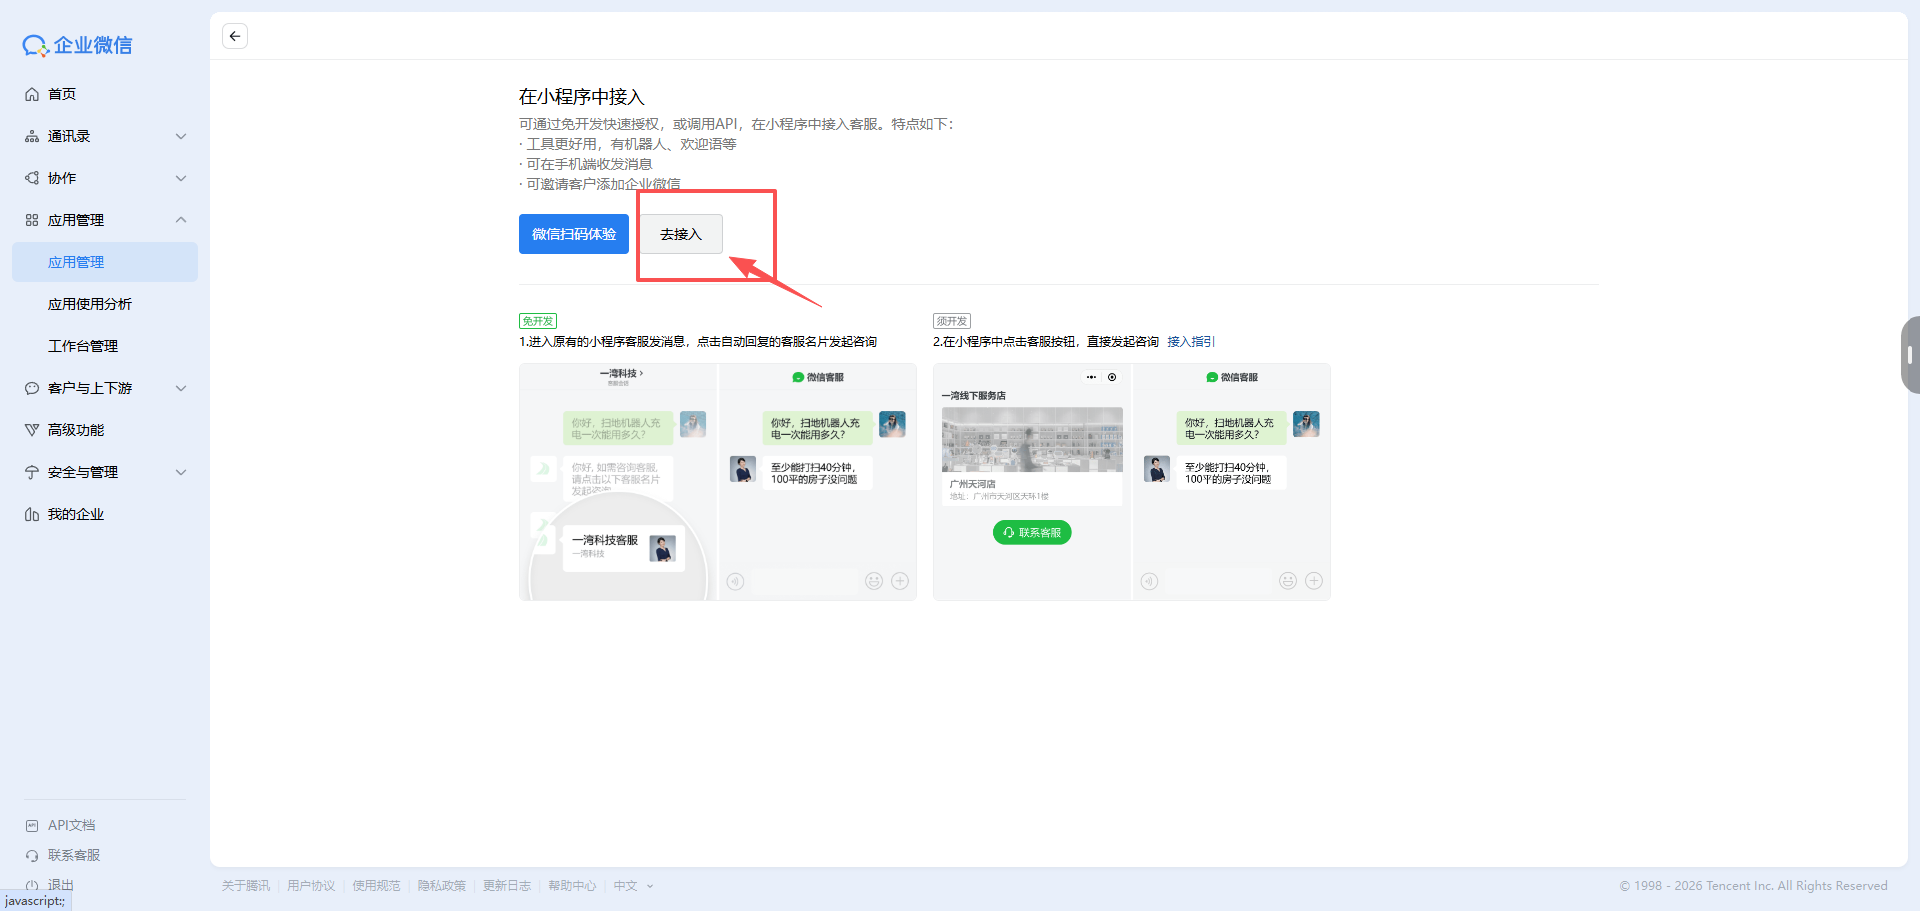Expand the 通讯录 menu chevron

pos(181,136)
